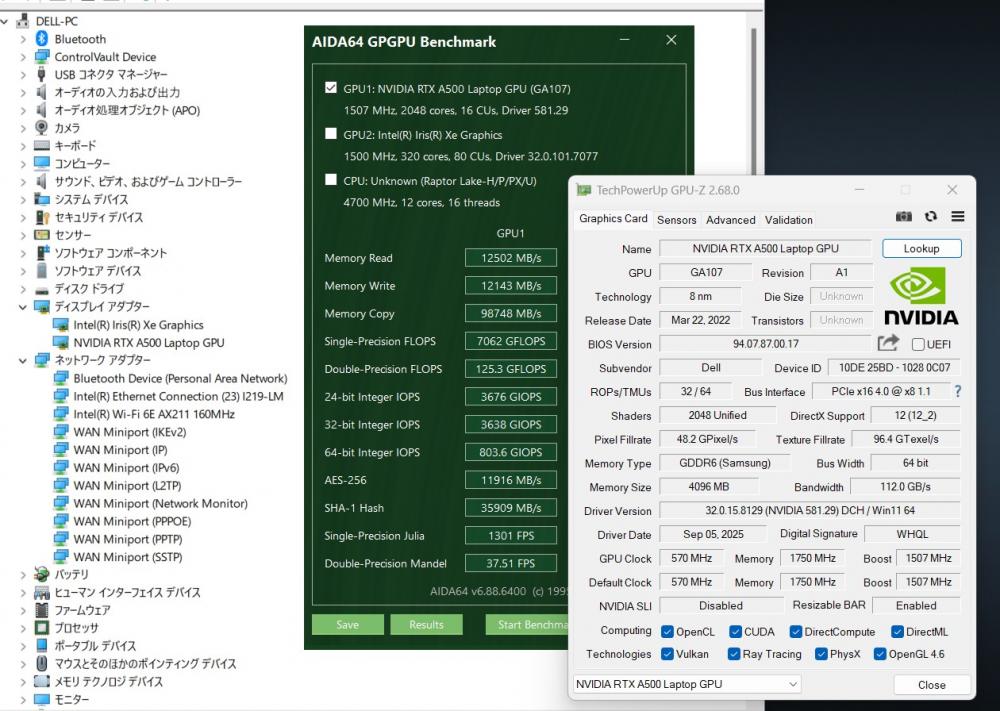Expand the コンピューター node
This screenshot has width=1000, height=711.
coord(23,164)
